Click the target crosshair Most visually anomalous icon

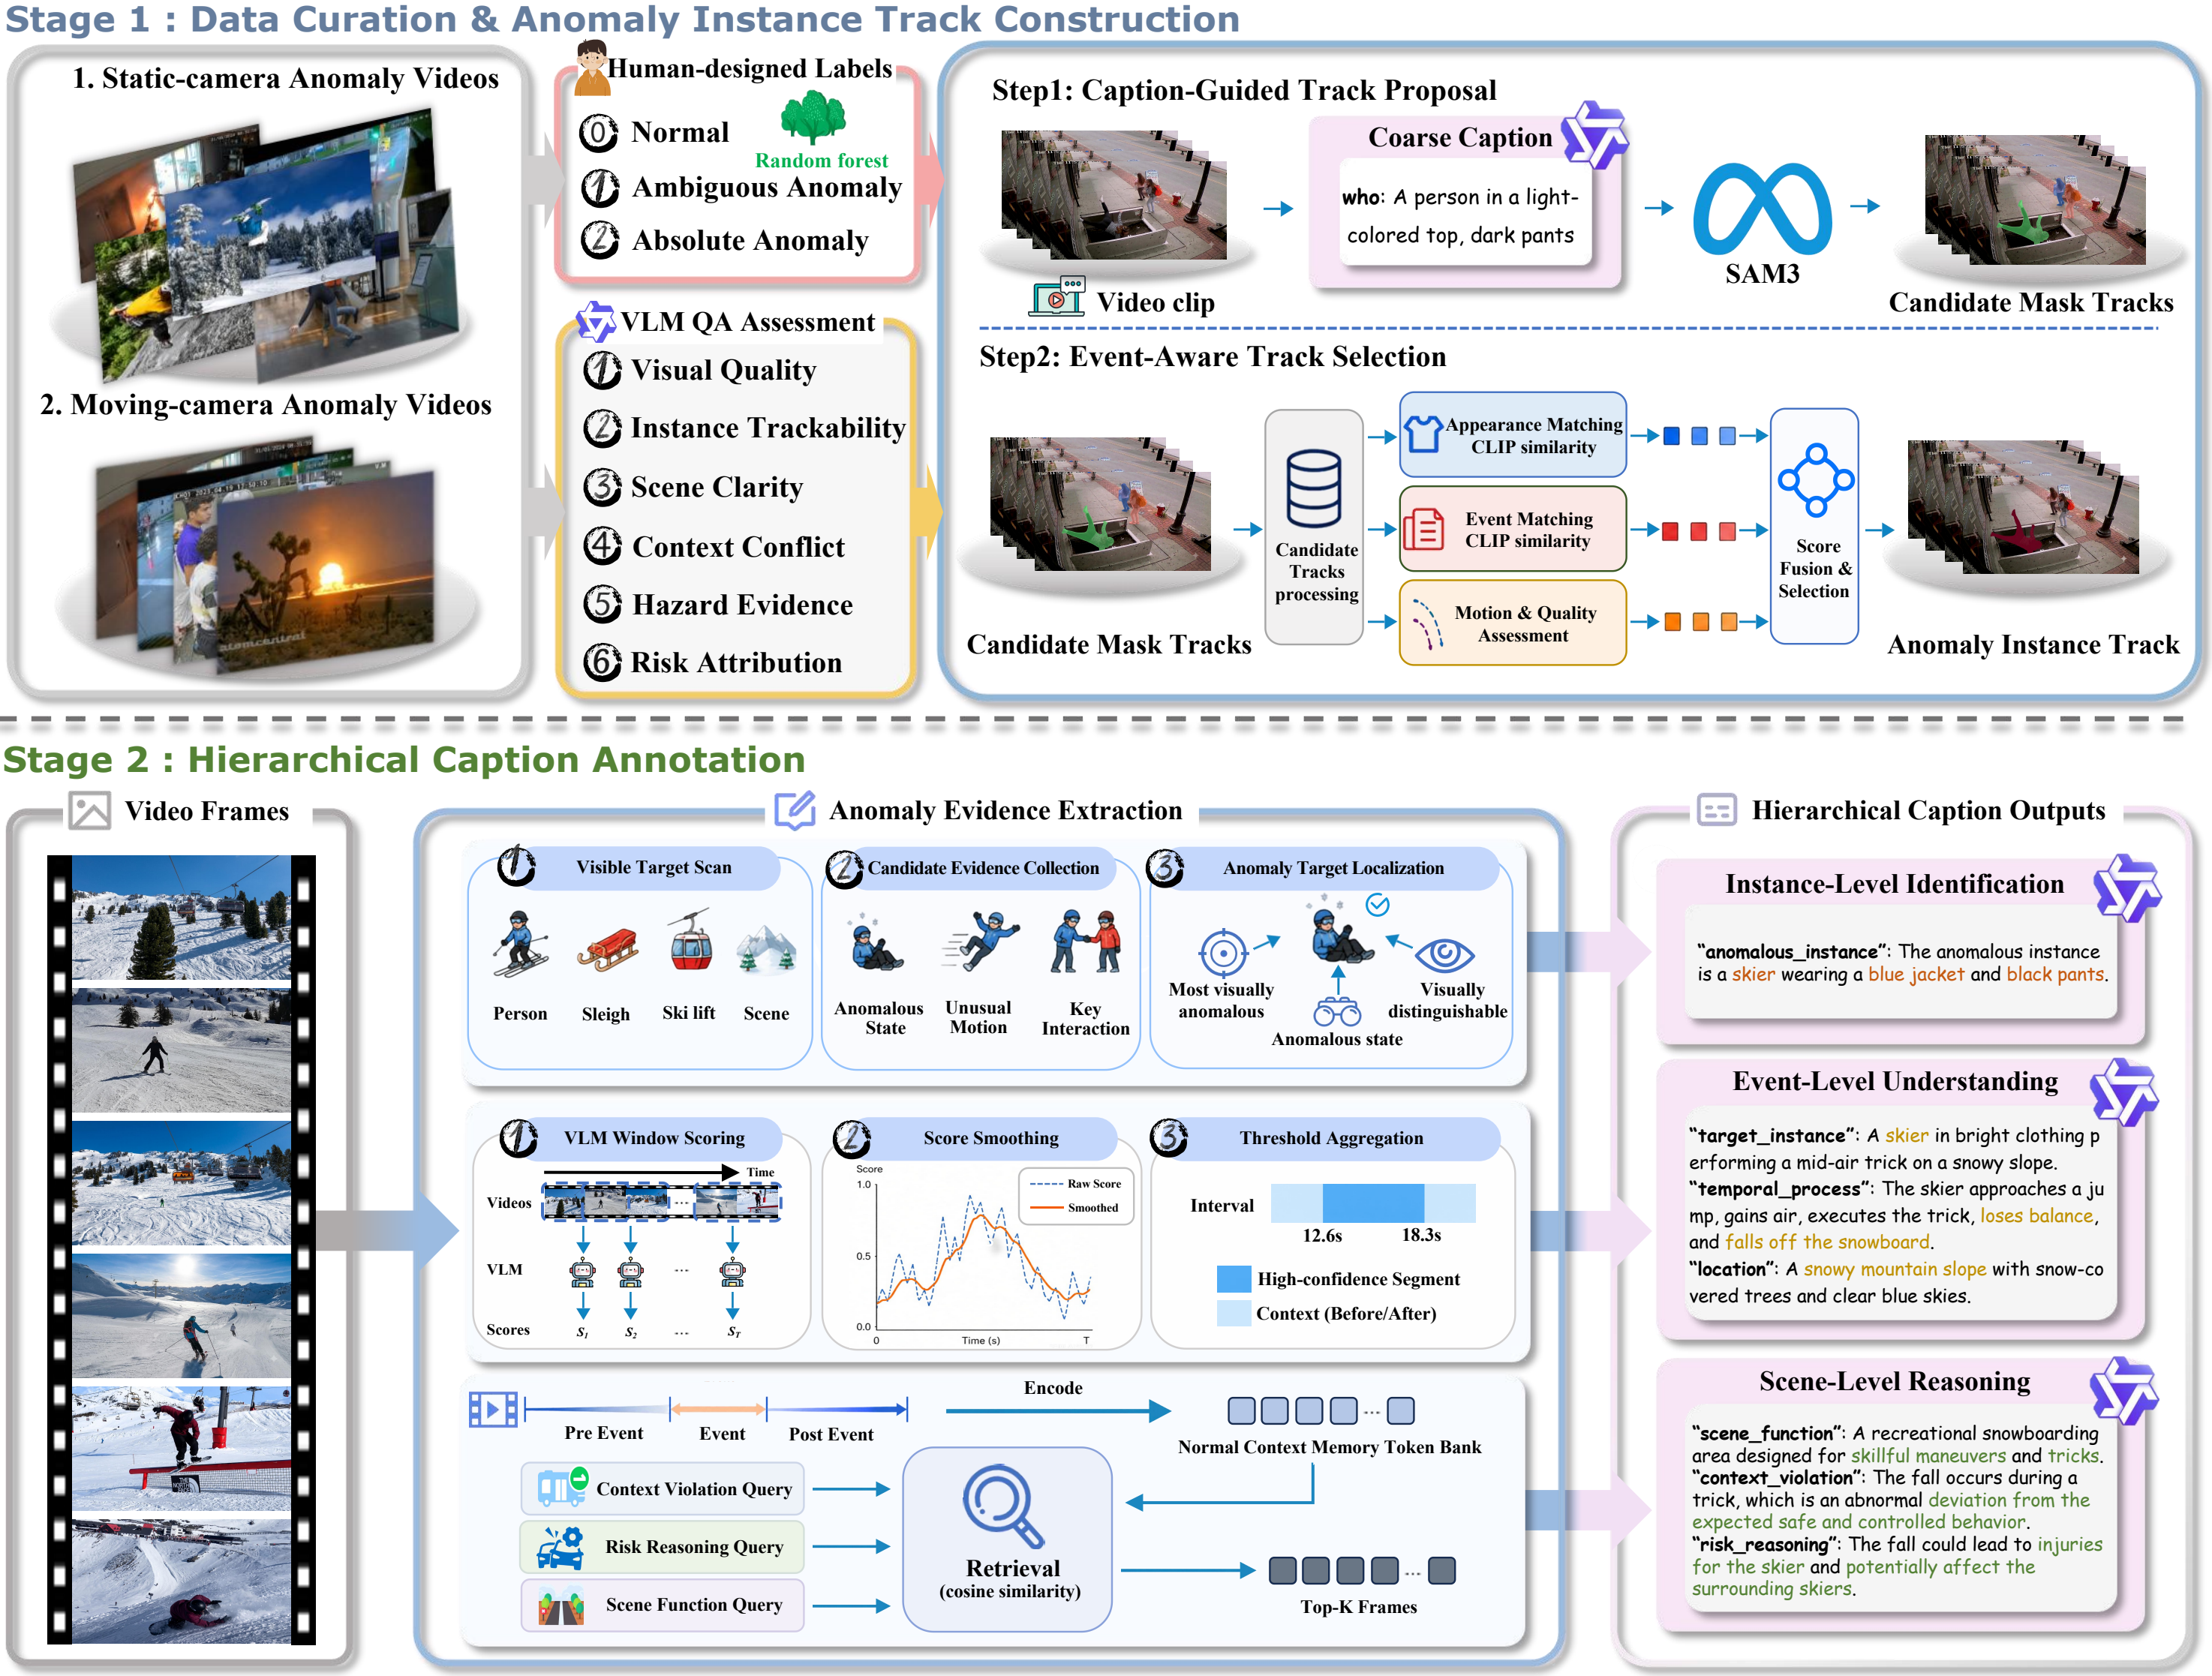pyautogui.click(x=1223, y=953)
